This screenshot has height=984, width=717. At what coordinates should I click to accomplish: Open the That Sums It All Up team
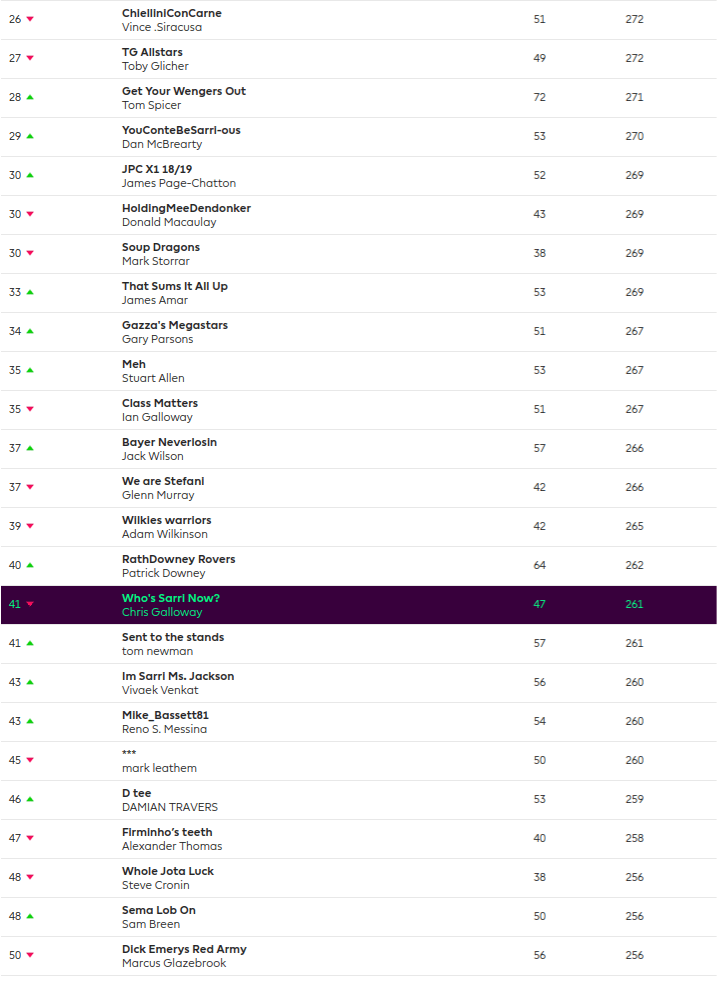[175, 286]
